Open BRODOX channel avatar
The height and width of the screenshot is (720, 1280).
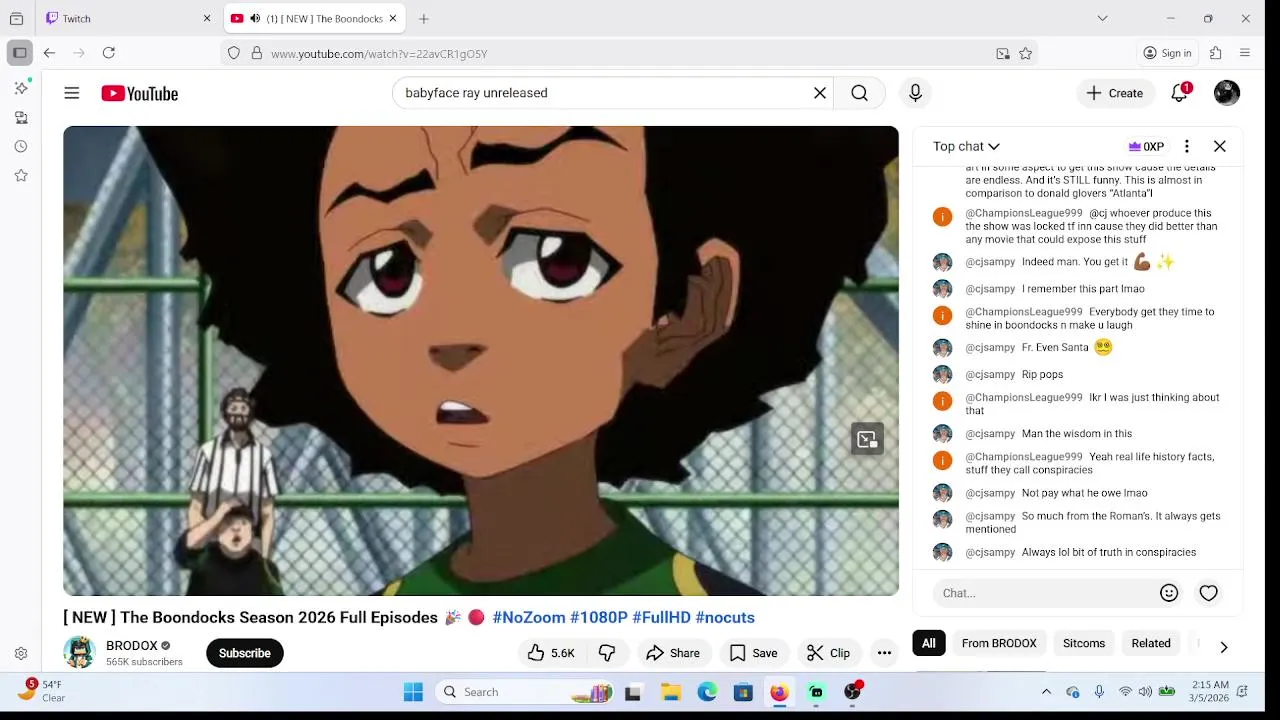point(79,653)
